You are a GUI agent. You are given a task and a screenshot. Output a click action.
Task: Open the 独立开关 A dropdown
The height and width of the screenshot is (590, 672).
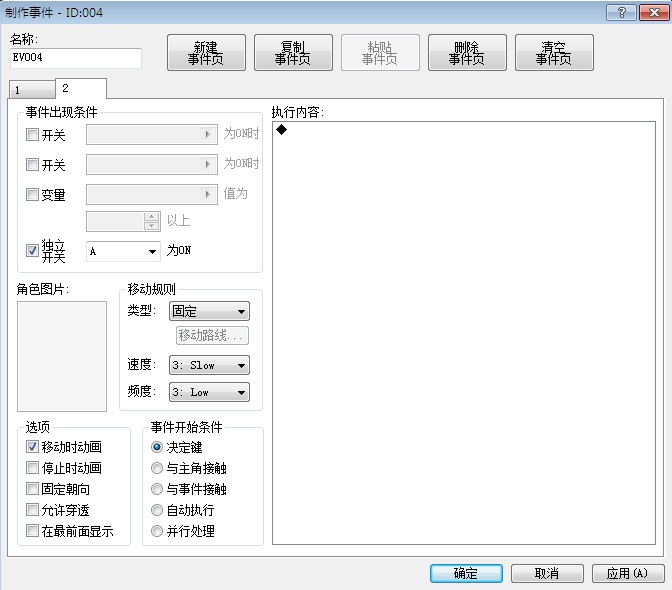click(x=123, y=252)
